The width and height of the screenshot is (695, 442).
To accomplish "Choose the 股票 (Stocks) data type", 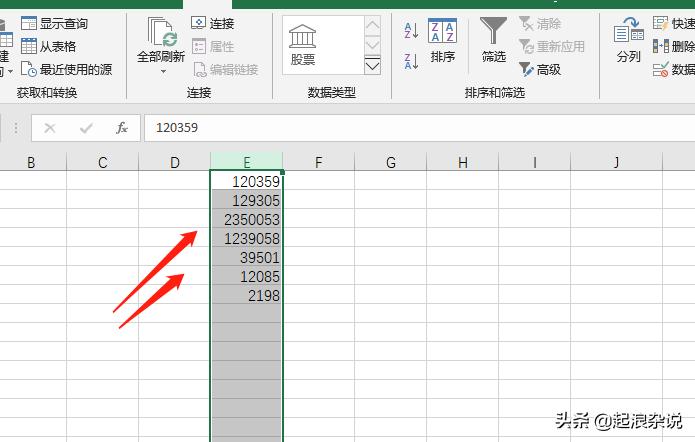I will click(x=302, y=45).
